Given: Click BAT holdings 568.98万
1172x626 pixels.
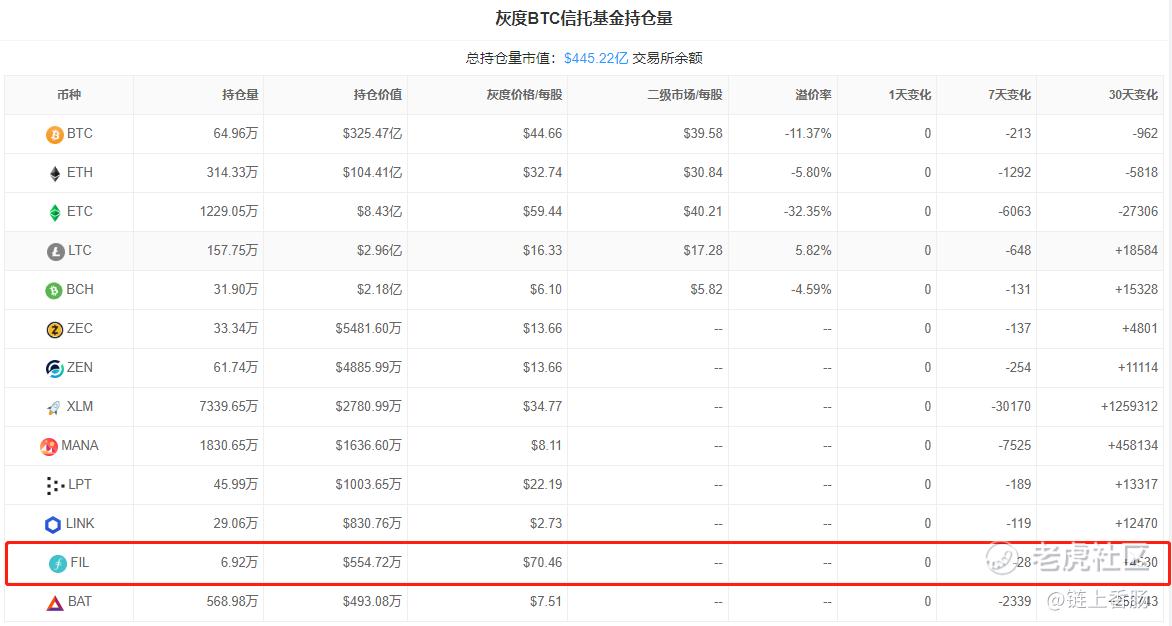Looking at the screenshot, I should 232,601.
